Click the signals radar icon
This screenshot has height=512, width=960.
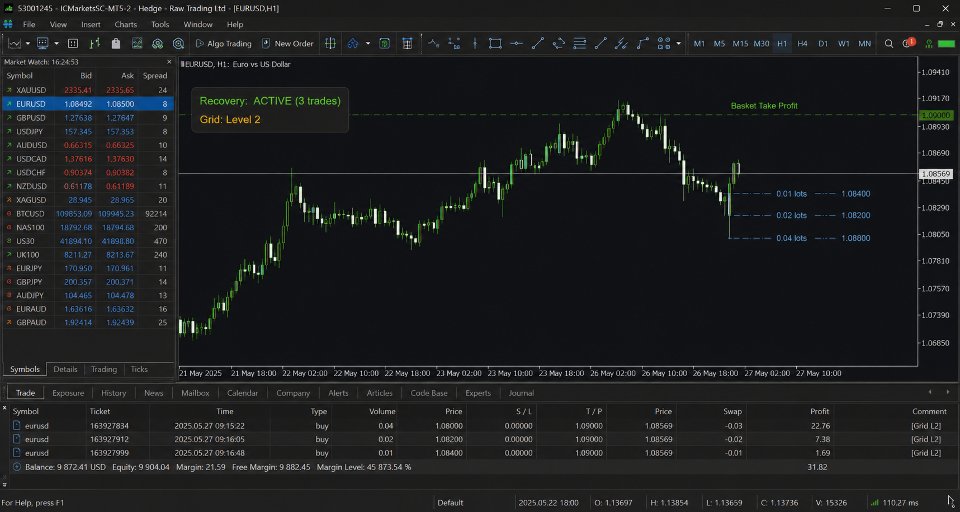tap(178, 43)
